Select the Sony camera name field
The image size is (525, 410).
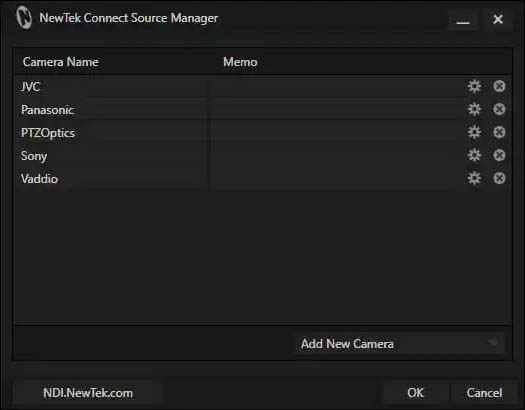click(x=112, y=156)
